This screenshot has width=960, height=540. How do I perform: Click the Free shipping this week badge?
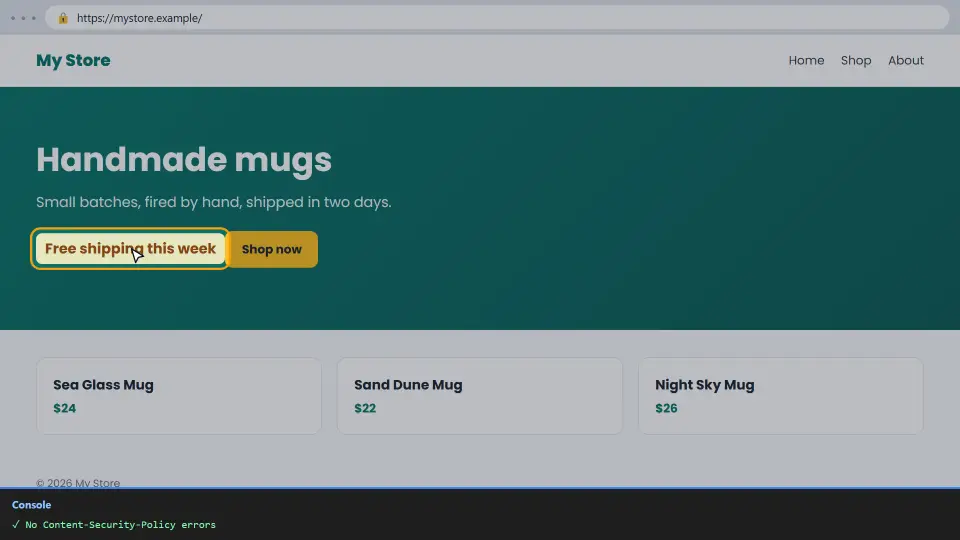coord(130,249)
